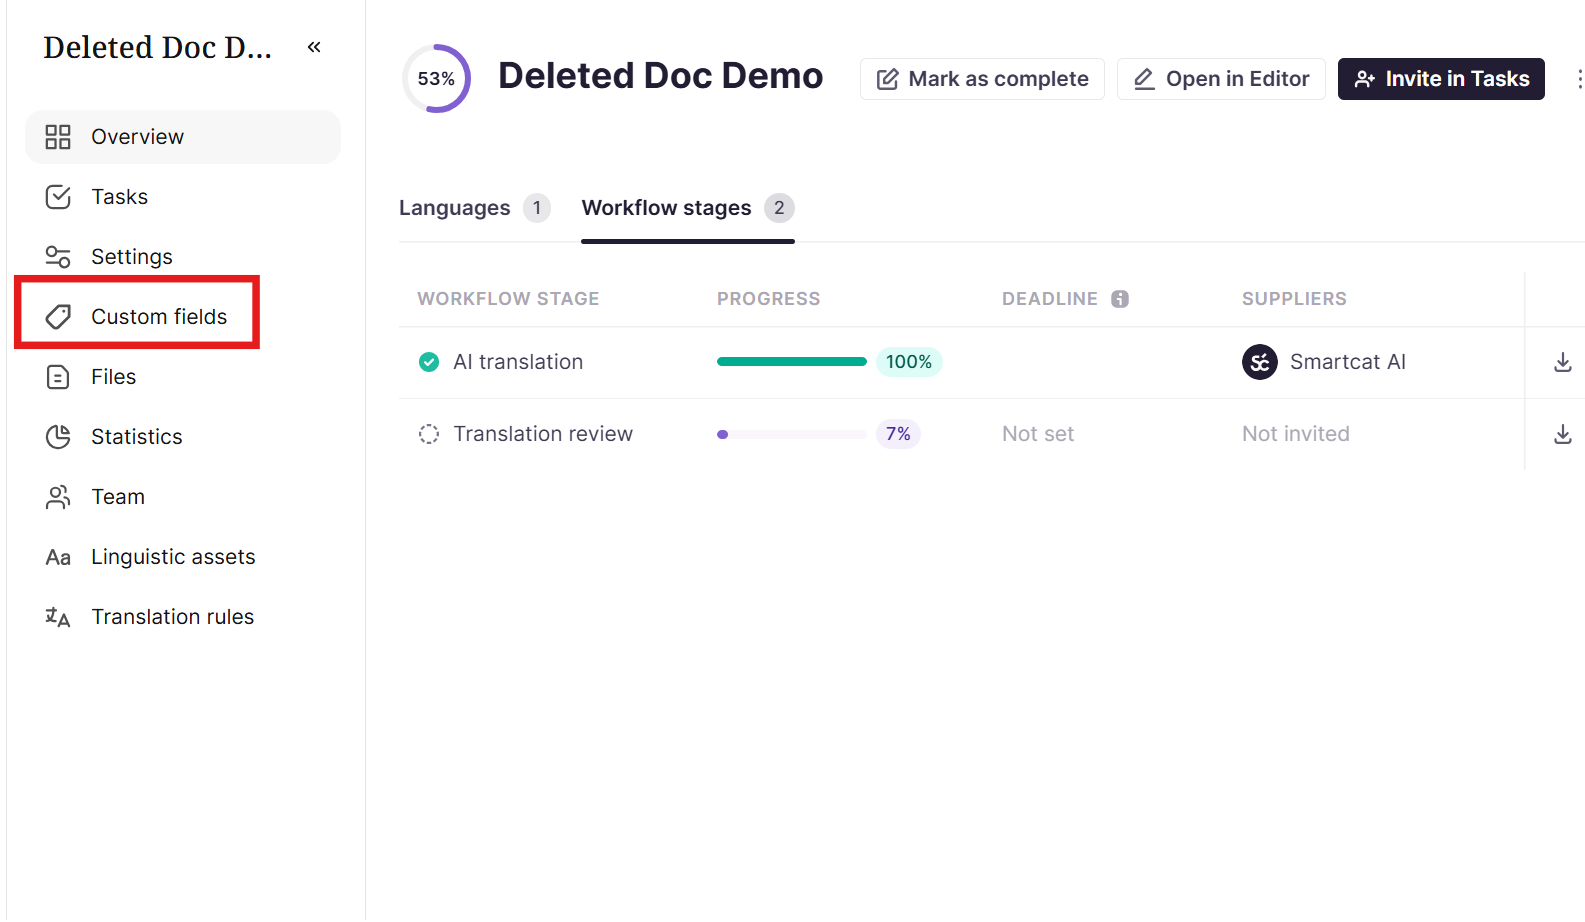View project Statistics

pyautogui.click(x=183, y=437)
